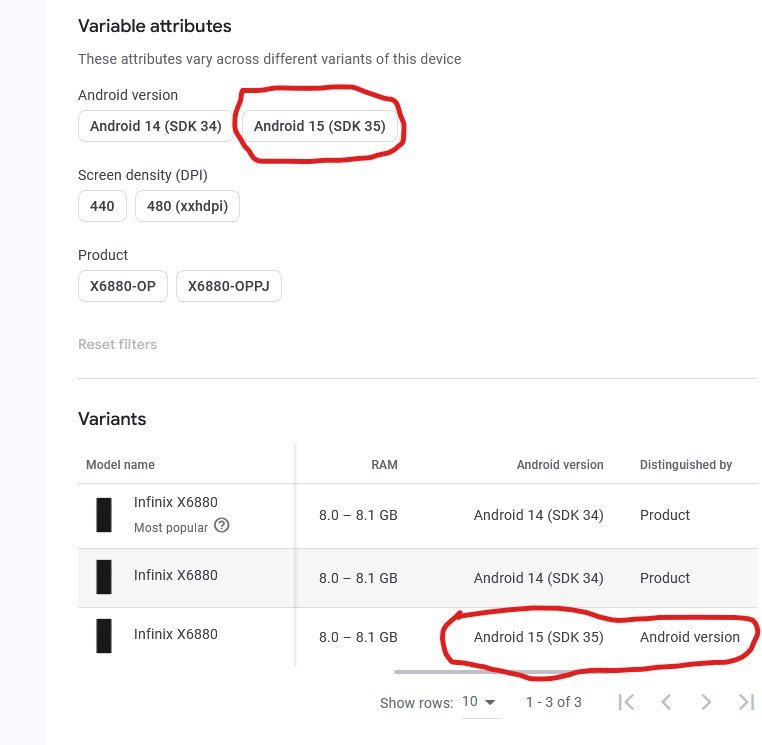Click the Reset filters link
The image size is (762, 745).
pyautogui.click(x=117, y=344)
